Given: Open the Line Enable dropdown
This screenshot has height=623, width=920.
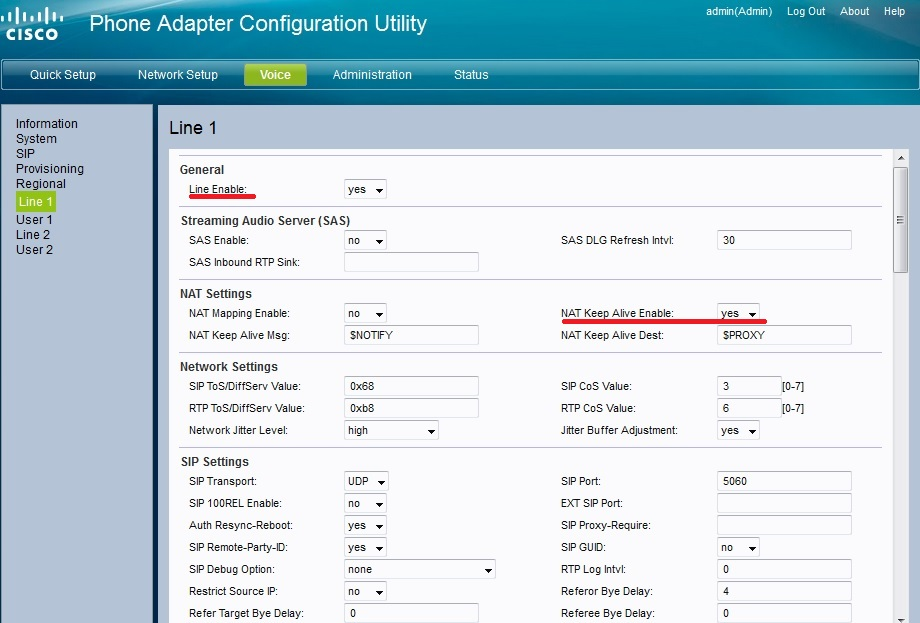Looking at the screenshot, I should coord(365,189).
